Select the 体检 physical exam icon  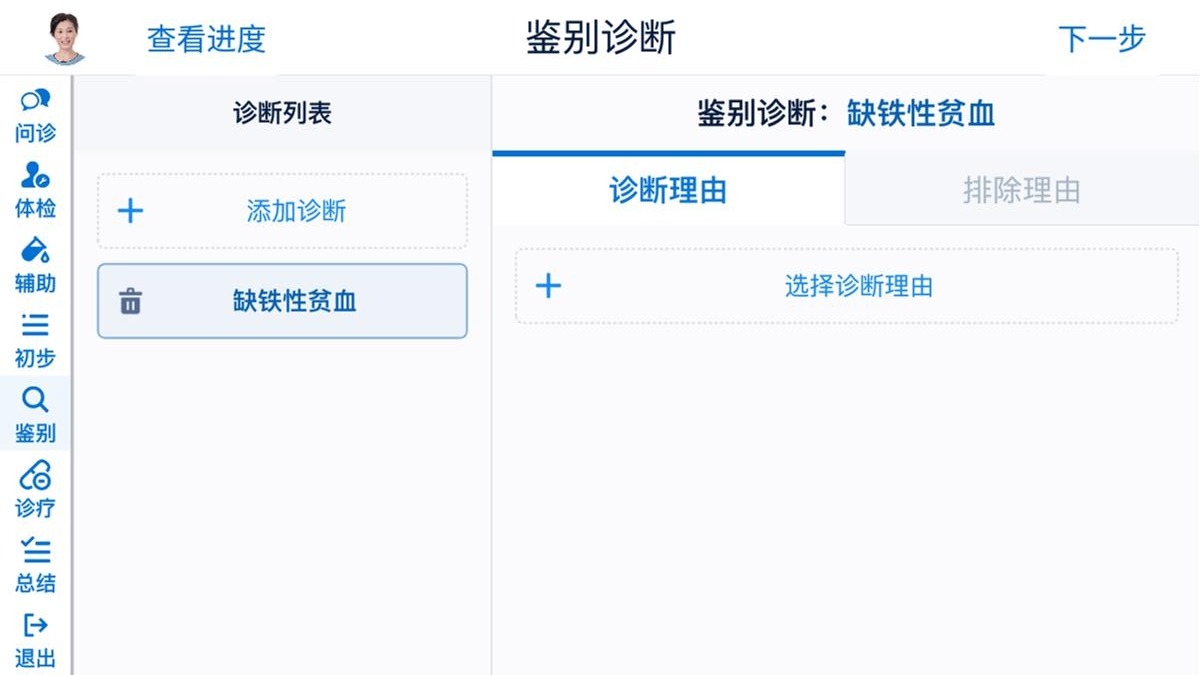point(36,187)
